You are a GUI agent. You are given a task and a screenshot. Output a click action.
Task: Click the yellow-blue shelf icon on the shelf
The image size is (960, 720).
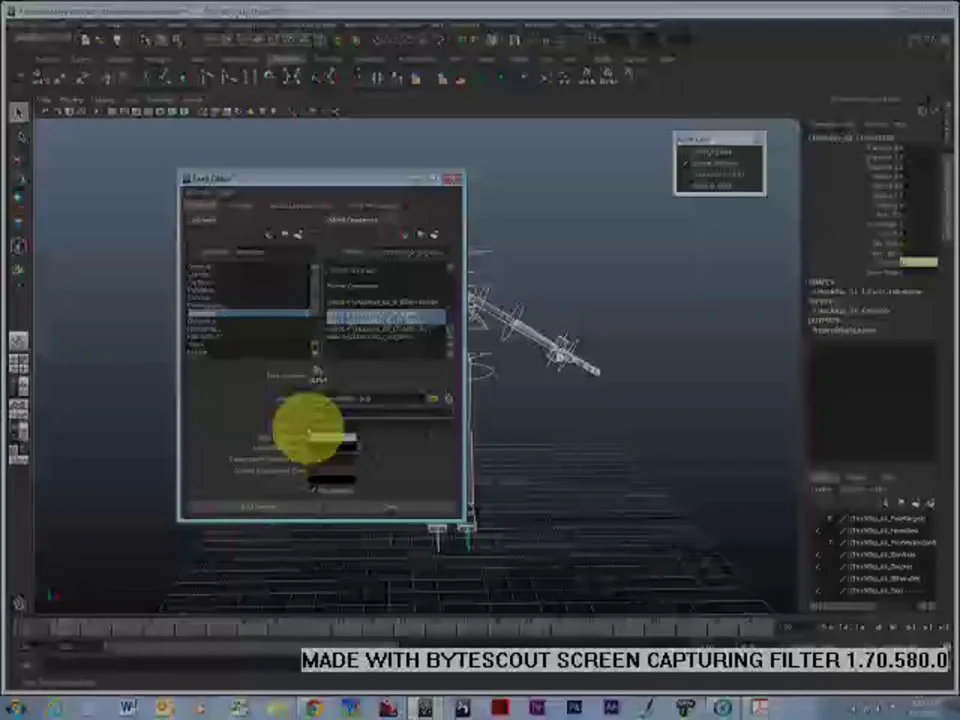point(416,78)
